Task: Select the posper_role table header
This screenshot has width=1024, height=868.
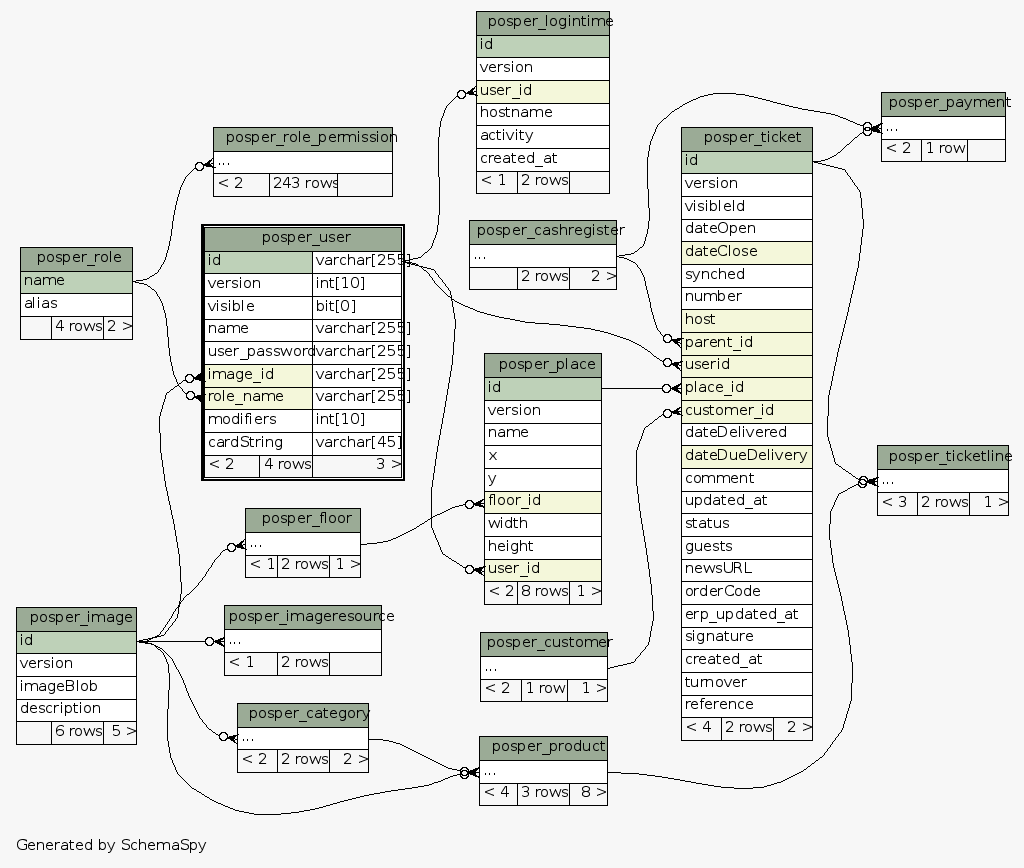Action: pos(76,259)
